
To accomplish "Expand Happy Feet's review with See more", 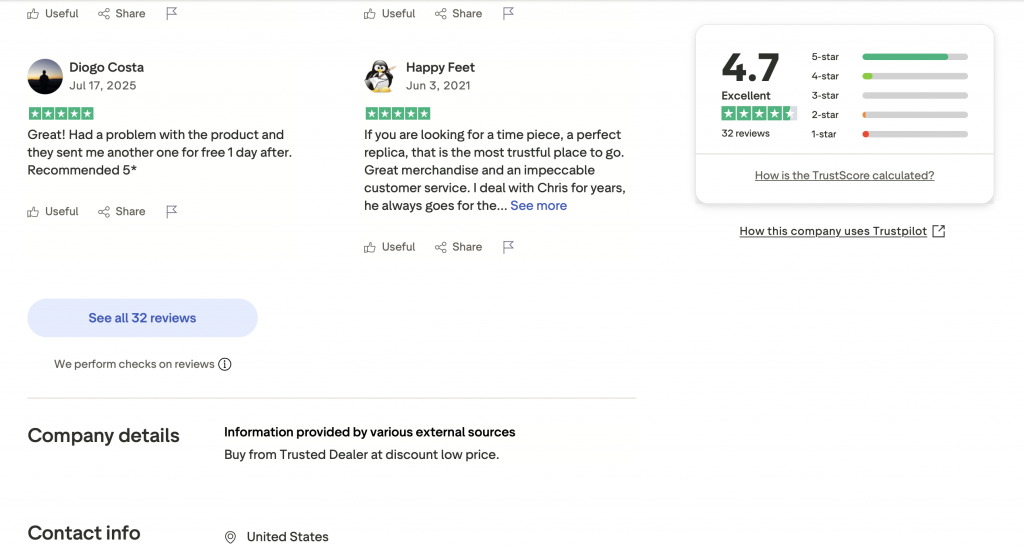I will 538,206.
